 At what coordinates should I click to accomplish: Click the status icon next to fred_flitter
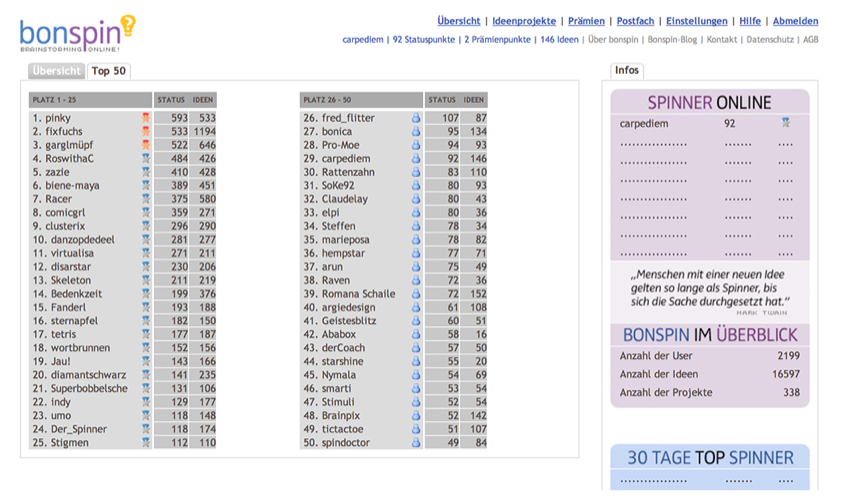point(416,118)
